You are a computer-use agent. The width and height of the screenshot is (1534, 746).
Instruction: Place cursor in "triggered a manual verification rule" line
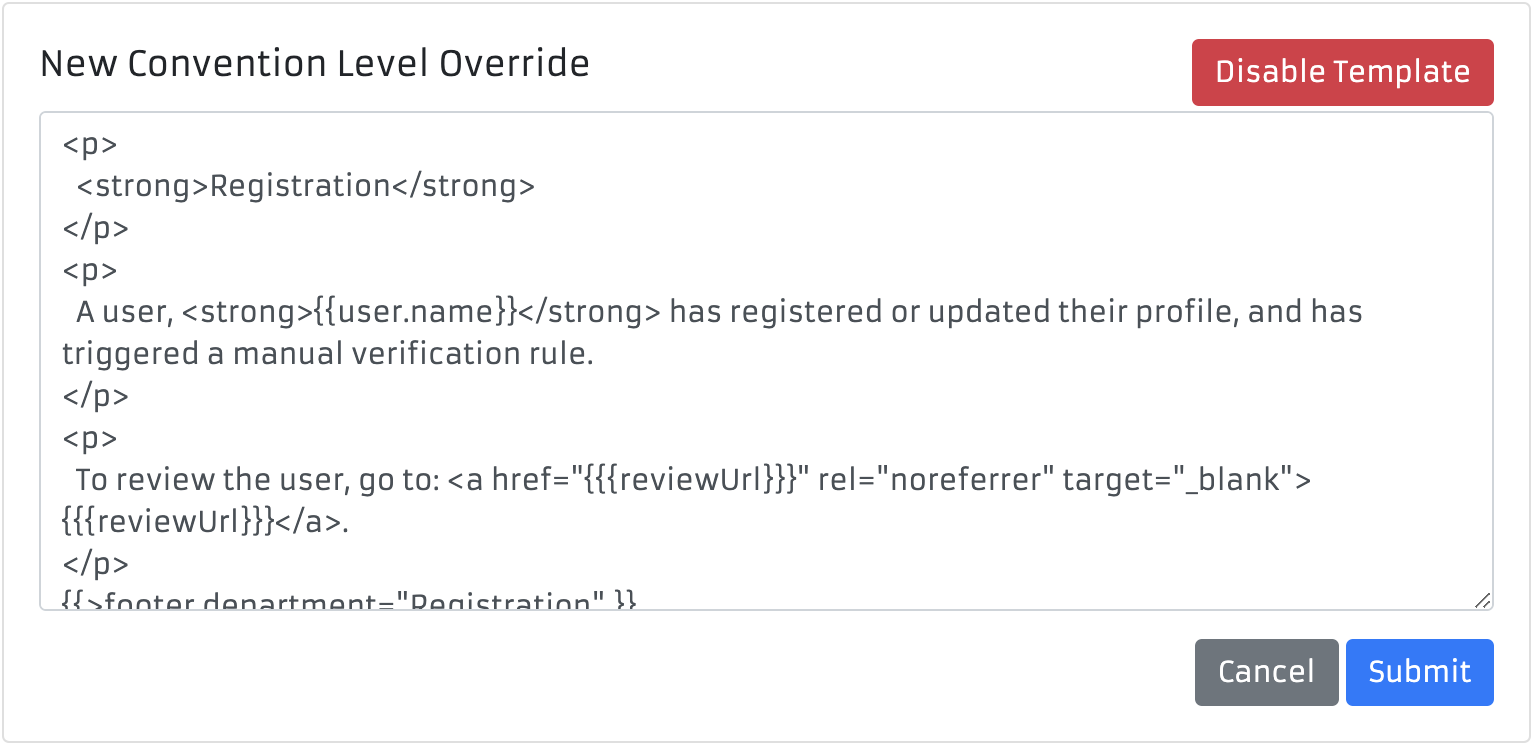pyautogui.click(x=328, y=354)
